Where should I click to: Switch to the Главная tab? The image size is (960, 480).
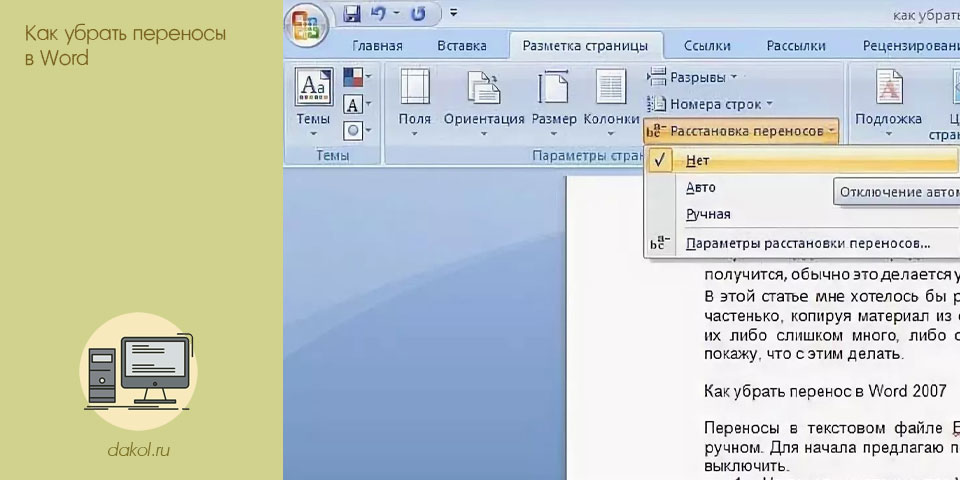(377, 46)
